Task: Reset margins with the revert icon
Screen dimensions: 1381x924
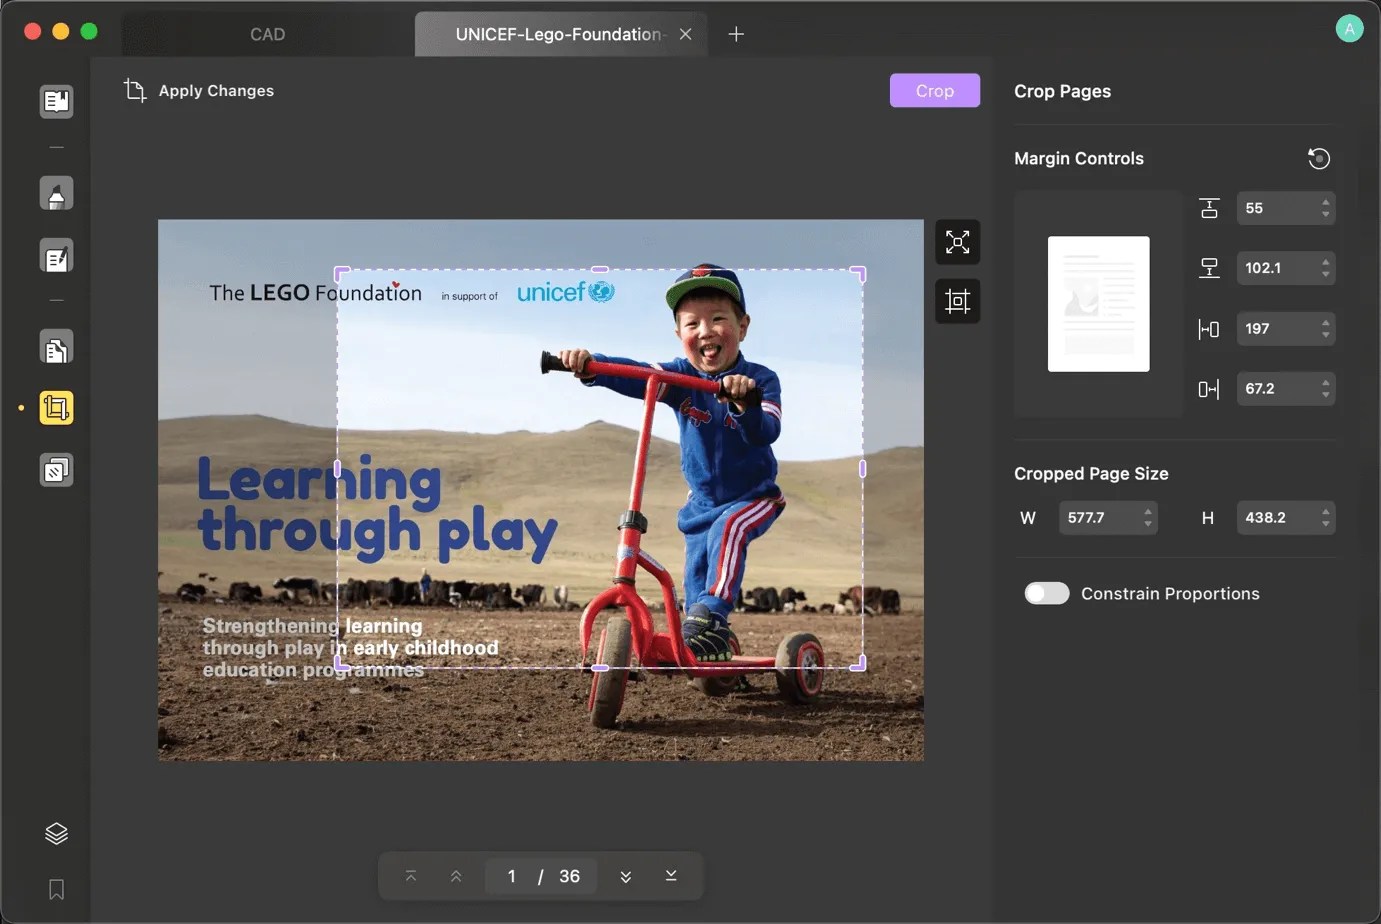Action: [1319, 158]
